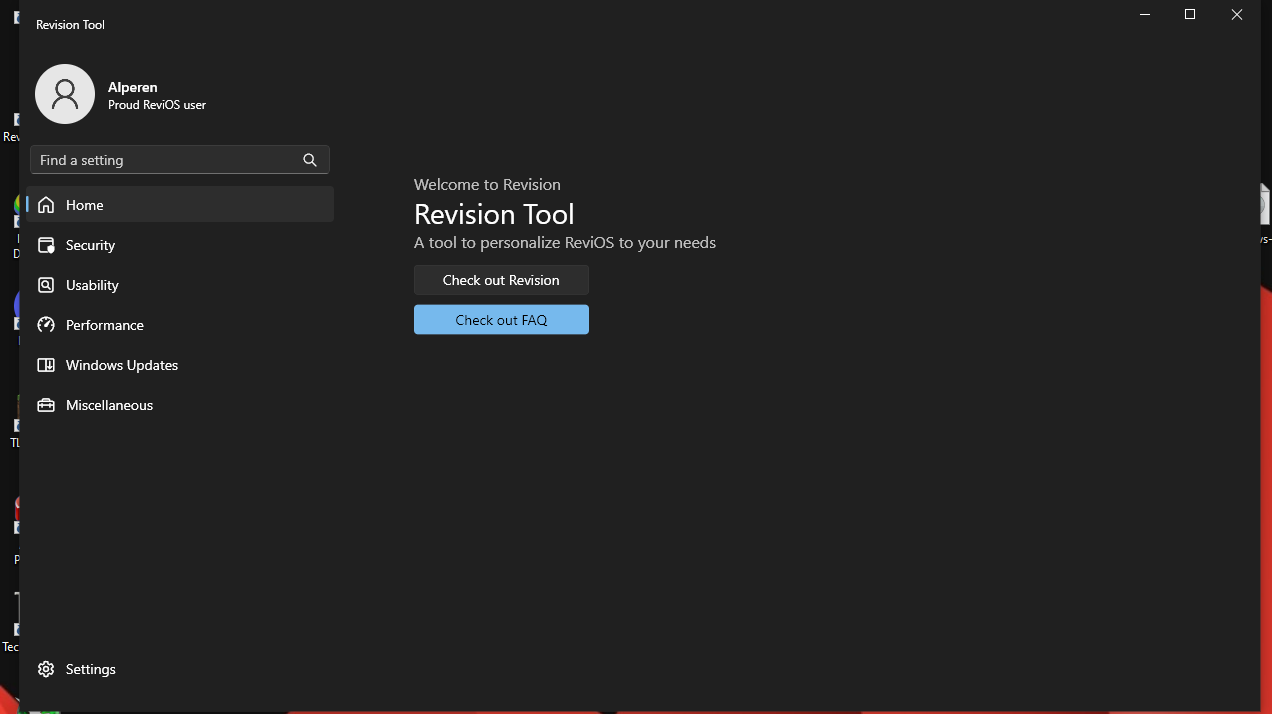The image size is (1272, 714).
Task: Click the Miscellaneous toolbox icon
Action: pyautogui.click(x=46, y=405)
